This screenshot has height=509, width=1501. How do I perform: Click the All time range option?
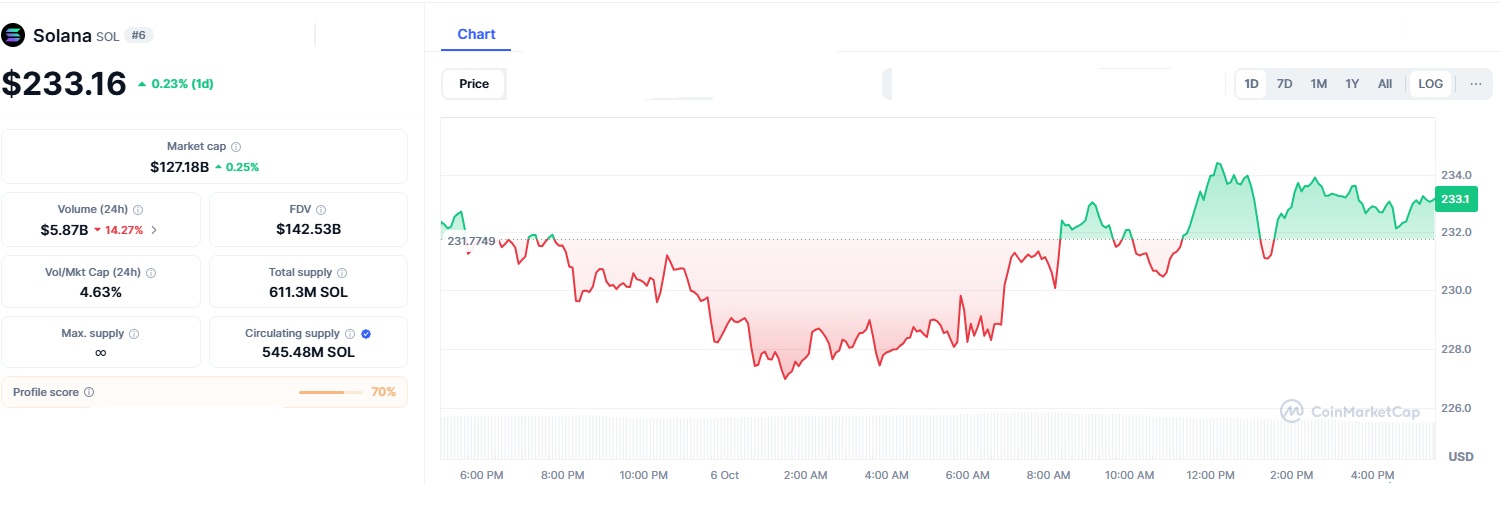click(x=1385, y=84)
